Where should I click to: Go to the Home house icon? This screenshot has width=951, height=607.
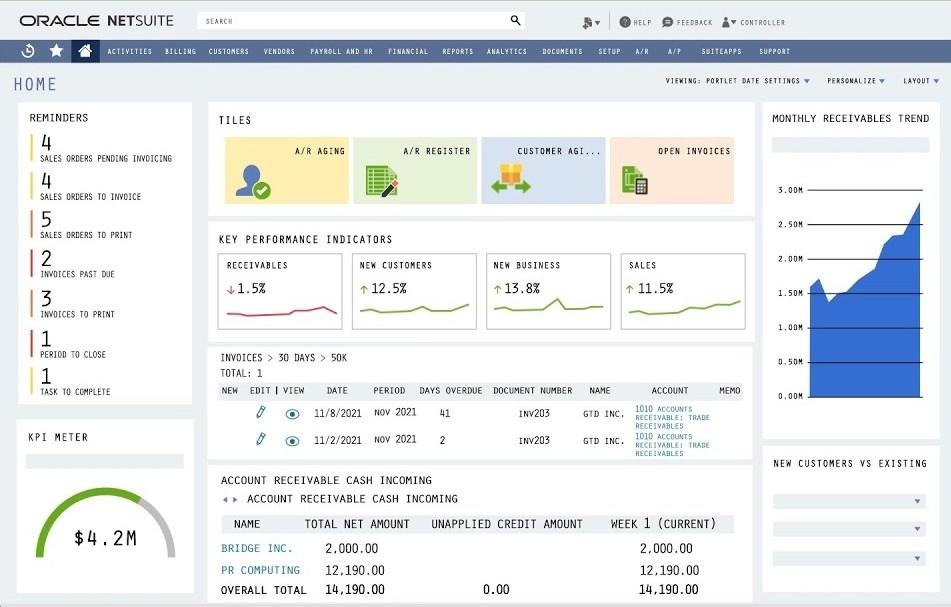point(85,51)
